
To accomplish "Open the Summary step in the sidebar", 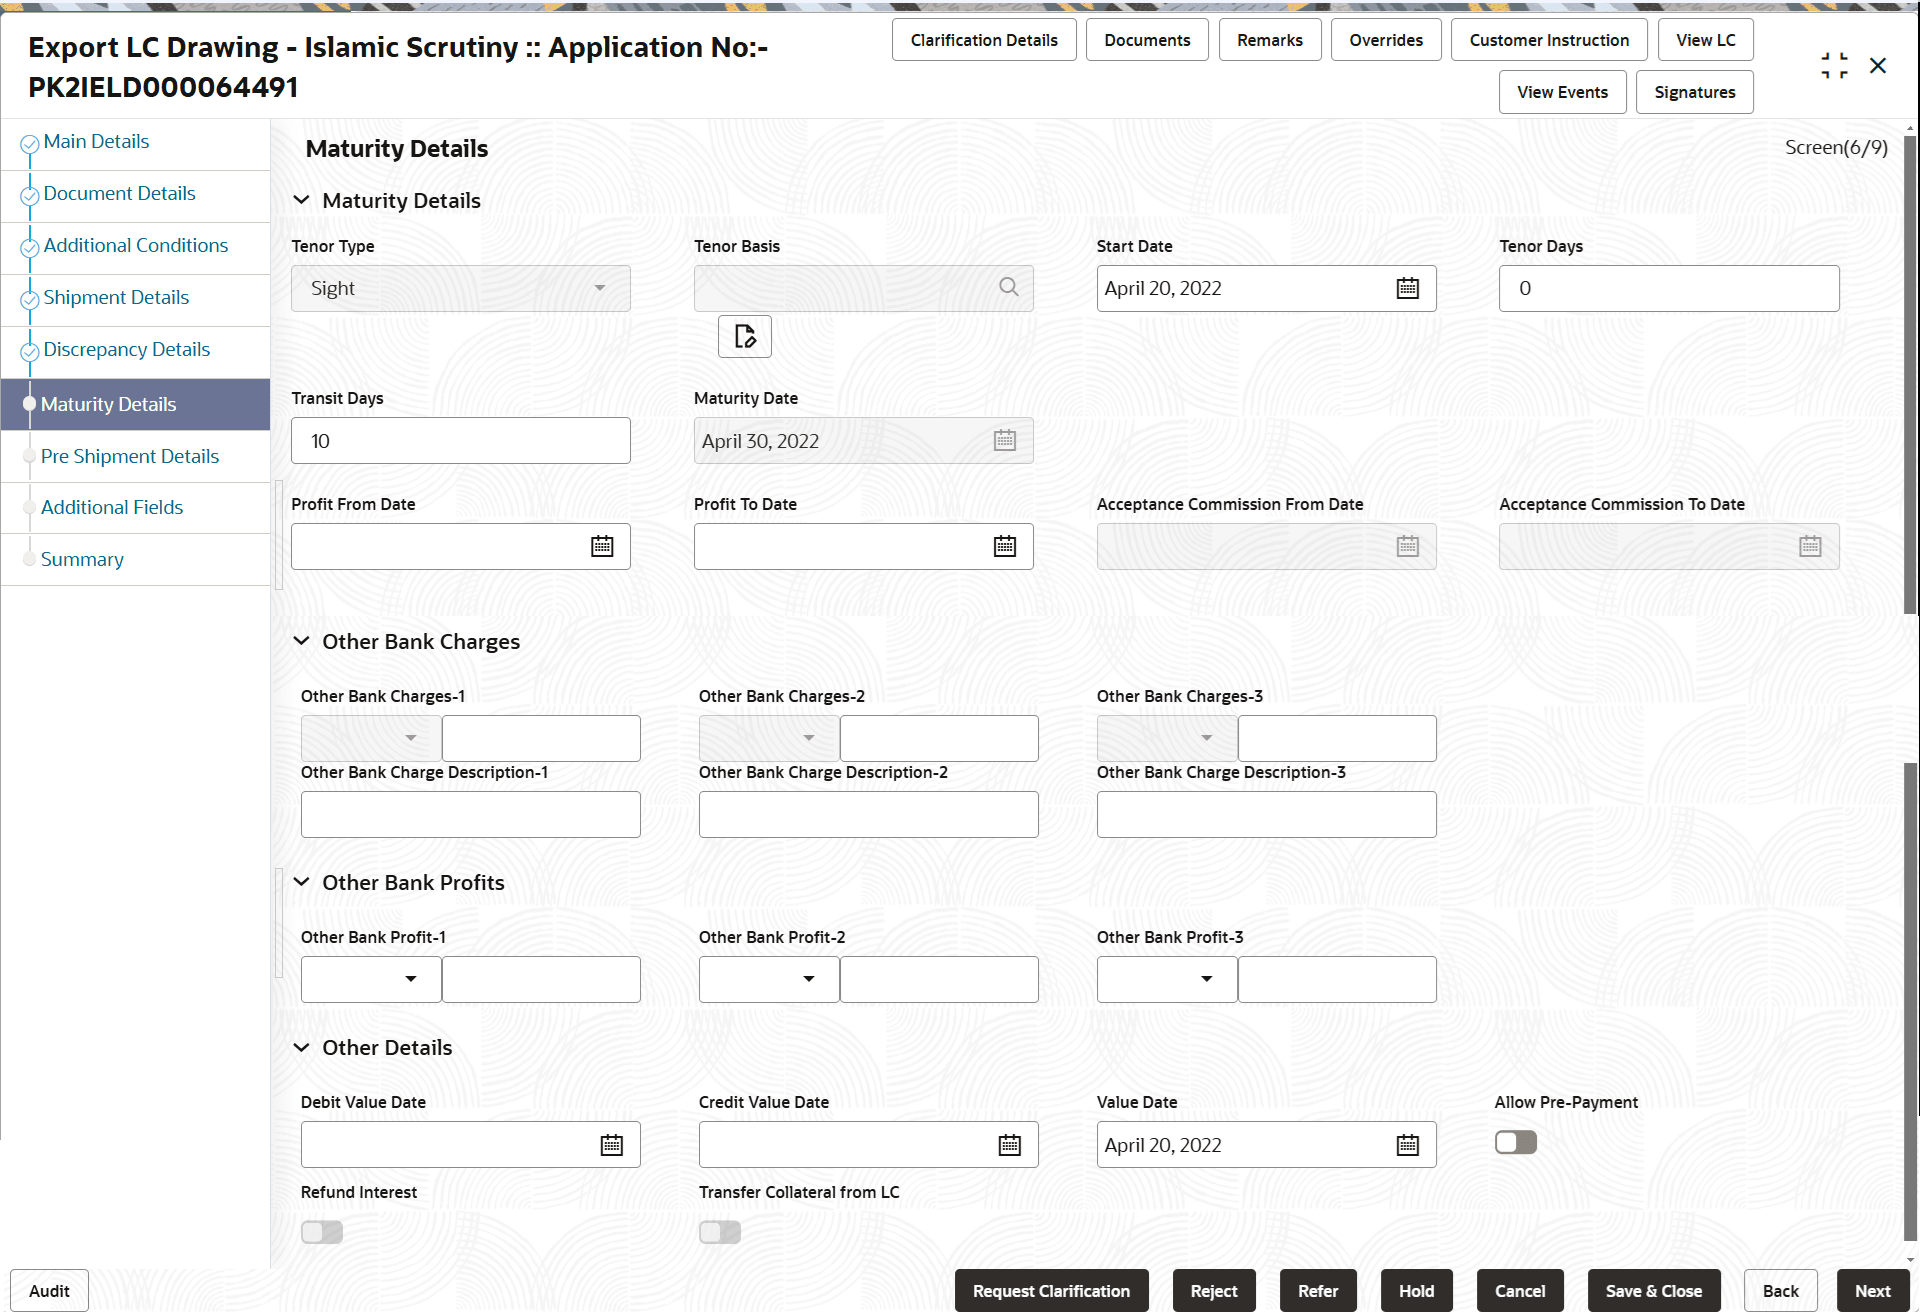I will tap(82, 559).
